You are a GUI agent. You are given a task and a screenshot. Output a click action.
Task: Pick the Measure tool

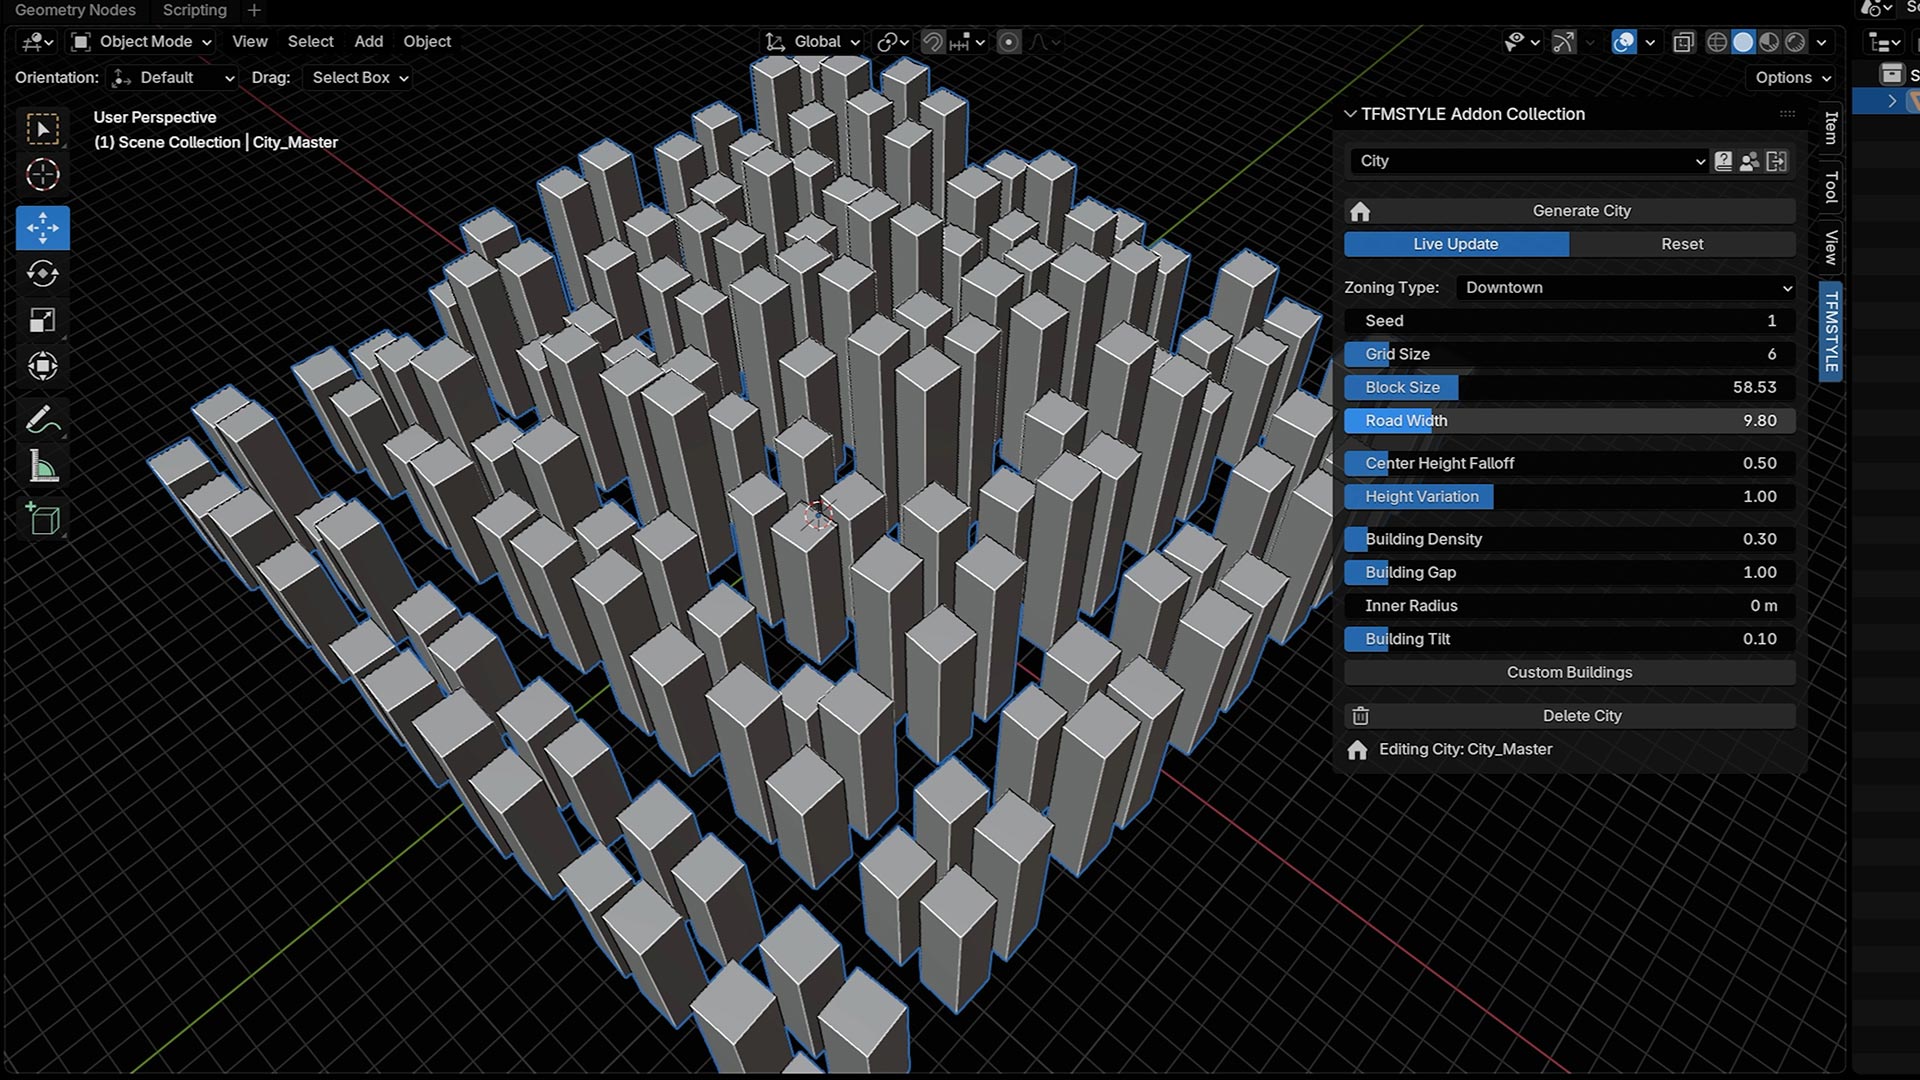42,467
